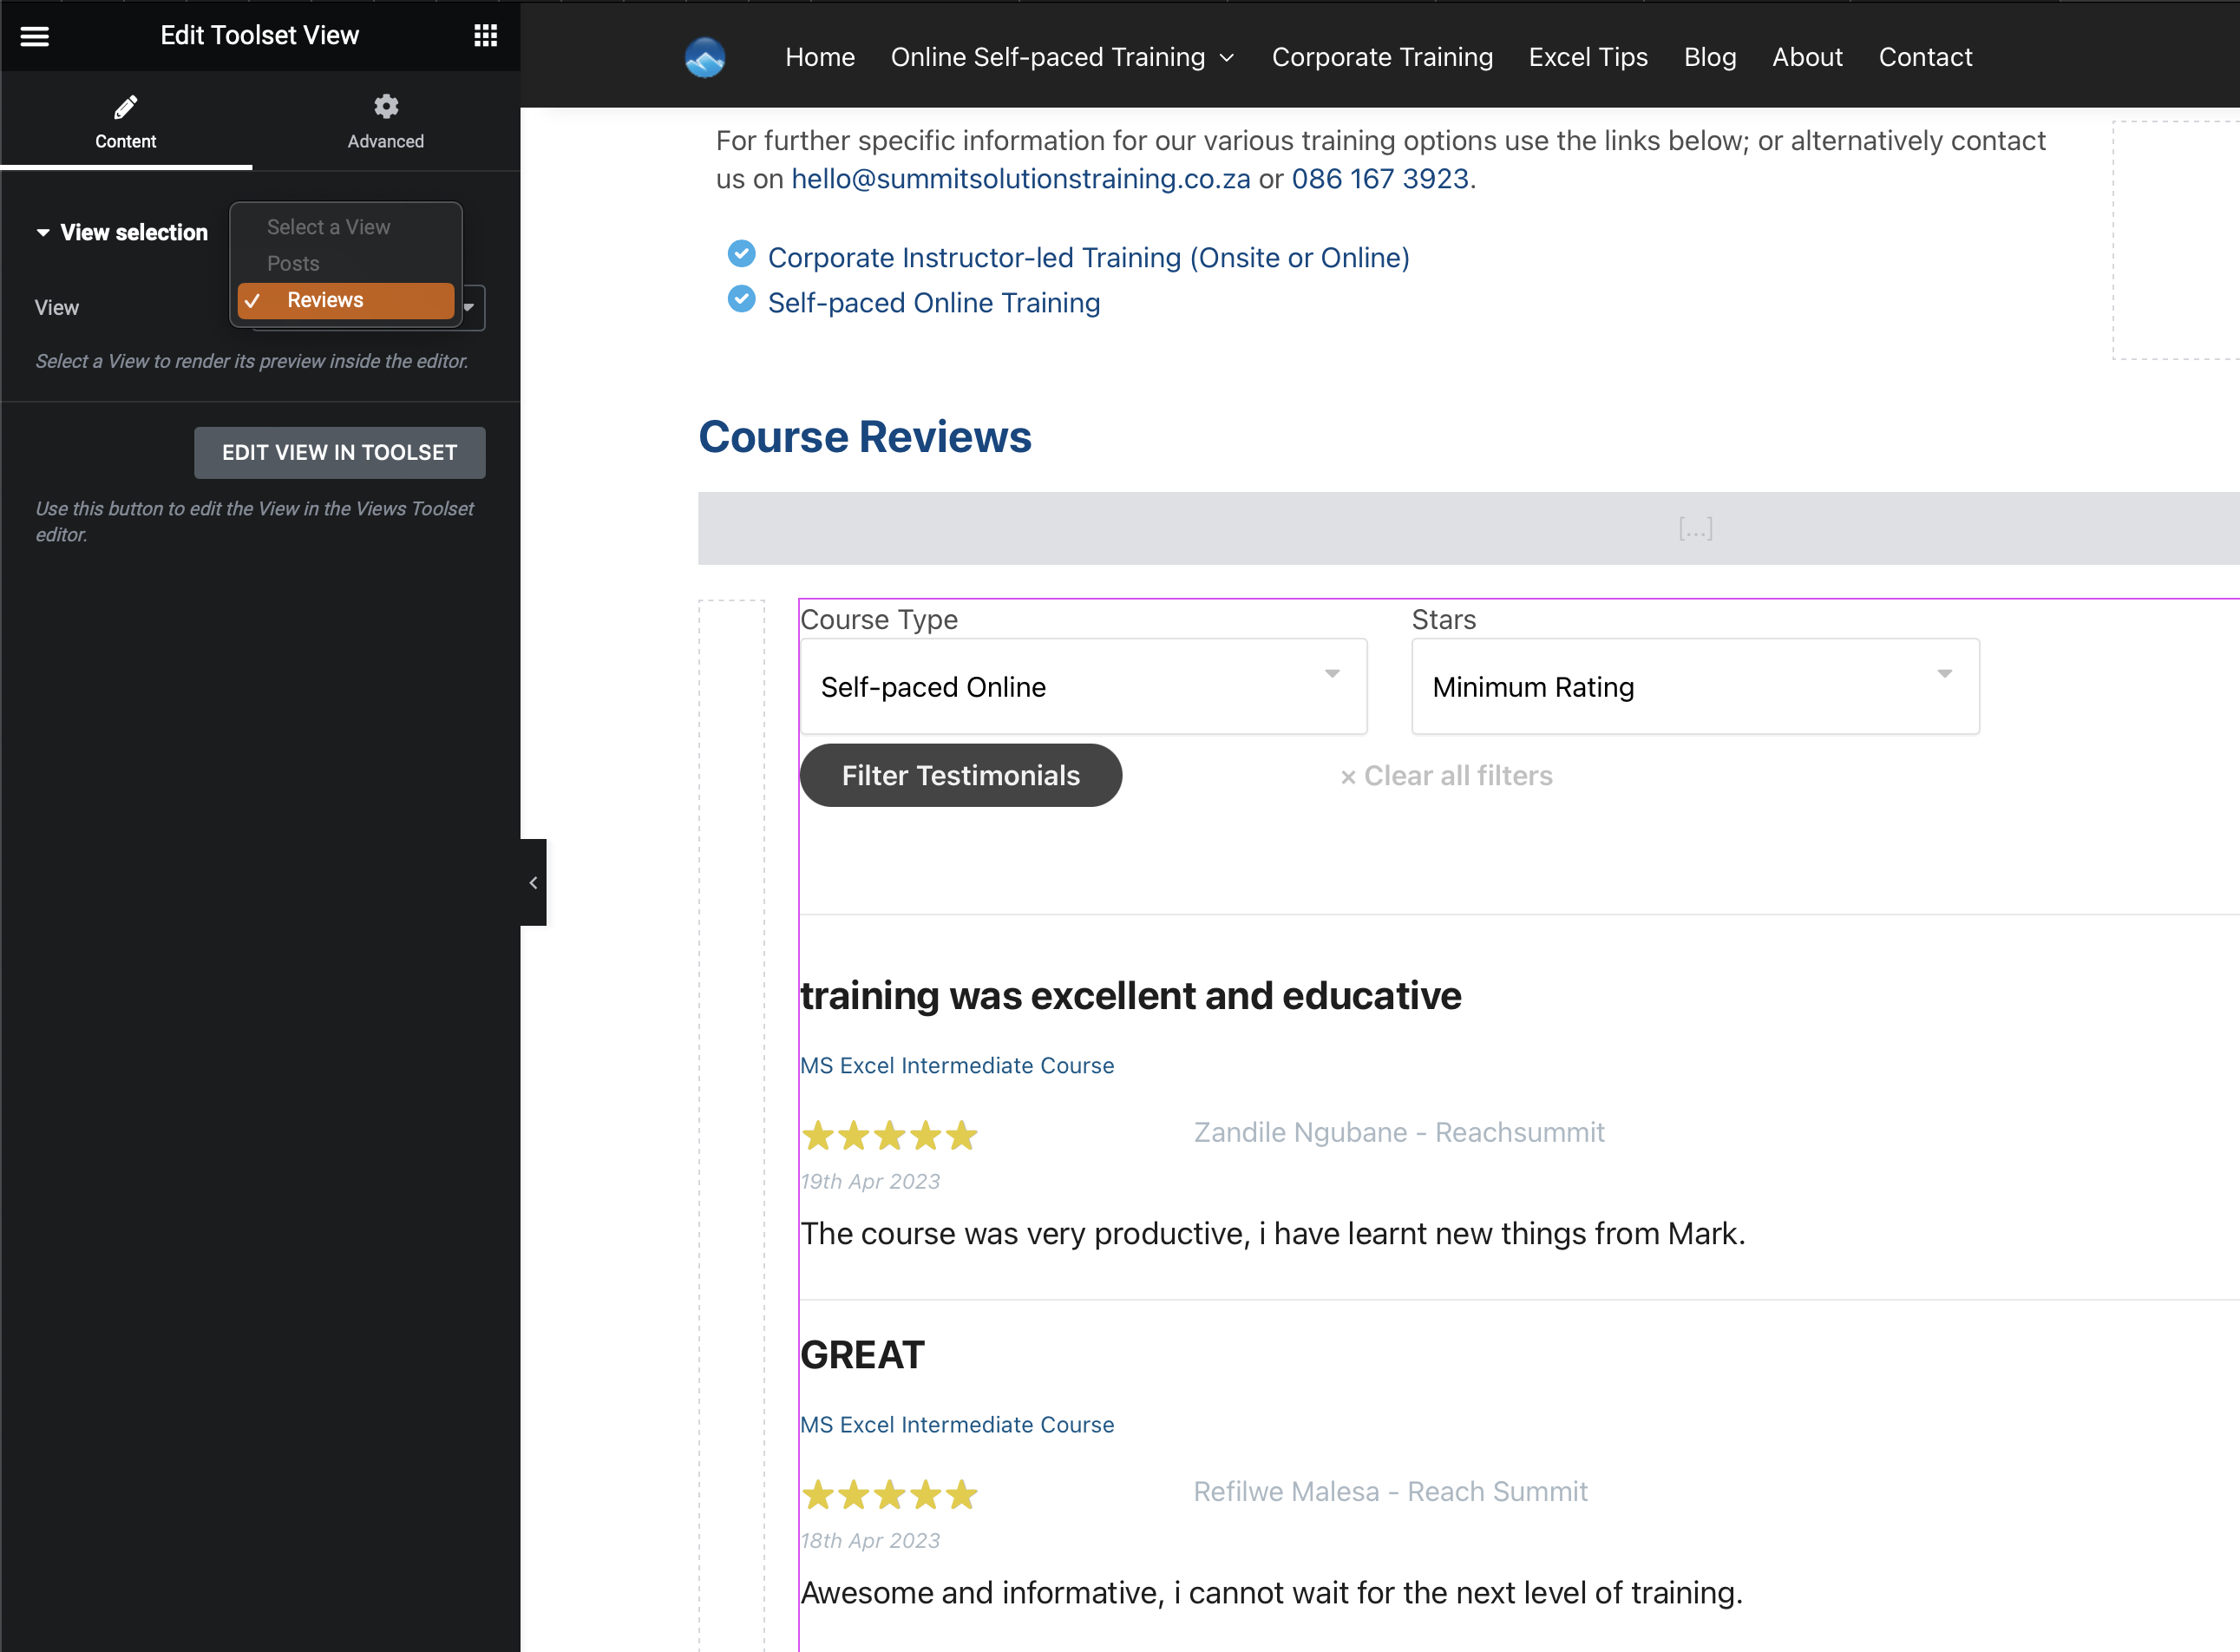This screenshot has width=2240, height=1652.
Task: Choose Reviews option in View dropdown
Action: 346,300
